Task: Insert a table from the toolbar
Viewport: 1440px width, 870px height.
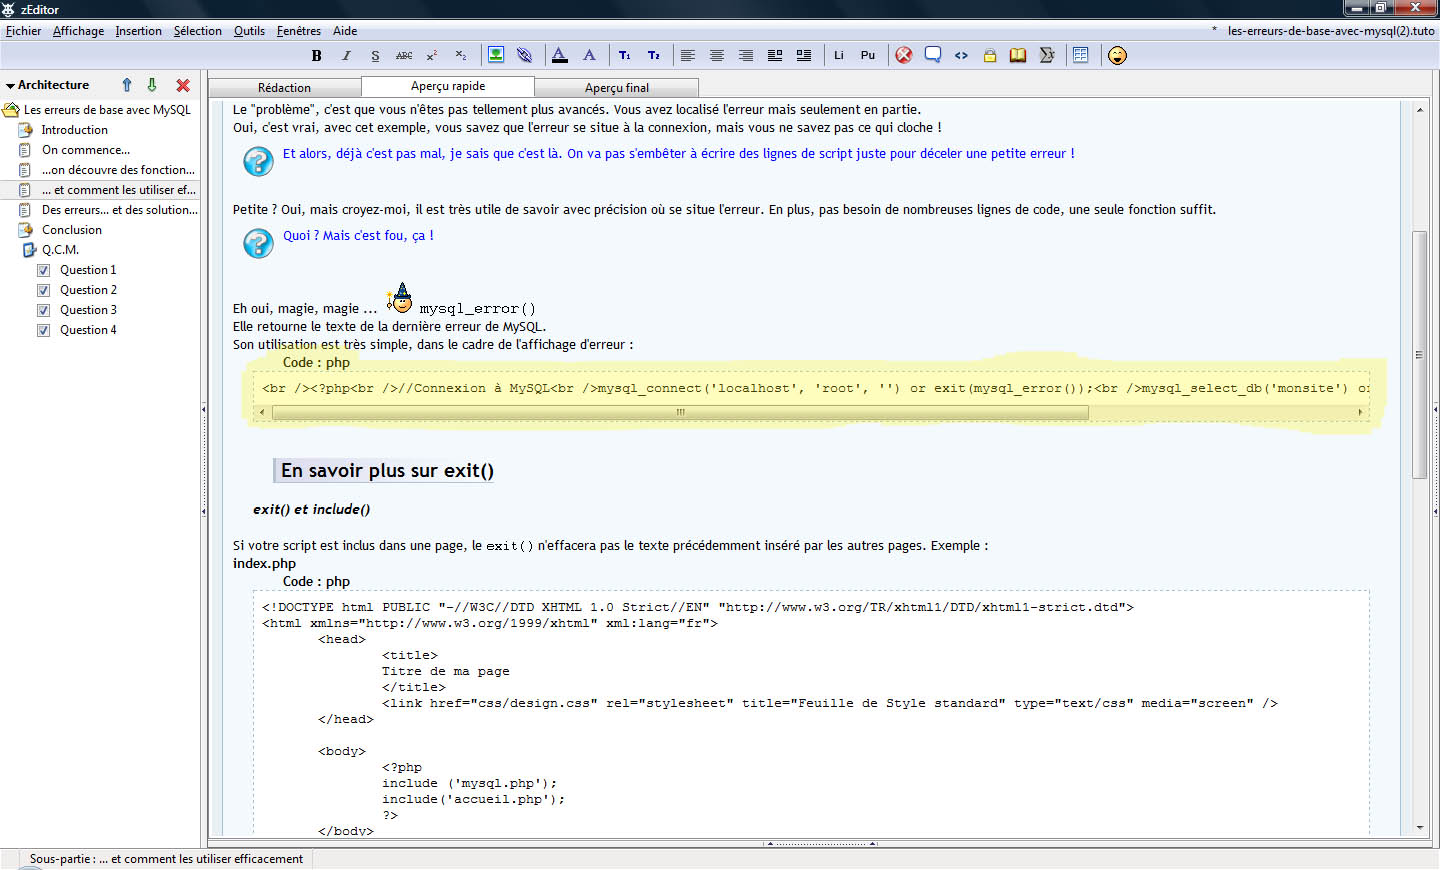Action: point(1081,55)
